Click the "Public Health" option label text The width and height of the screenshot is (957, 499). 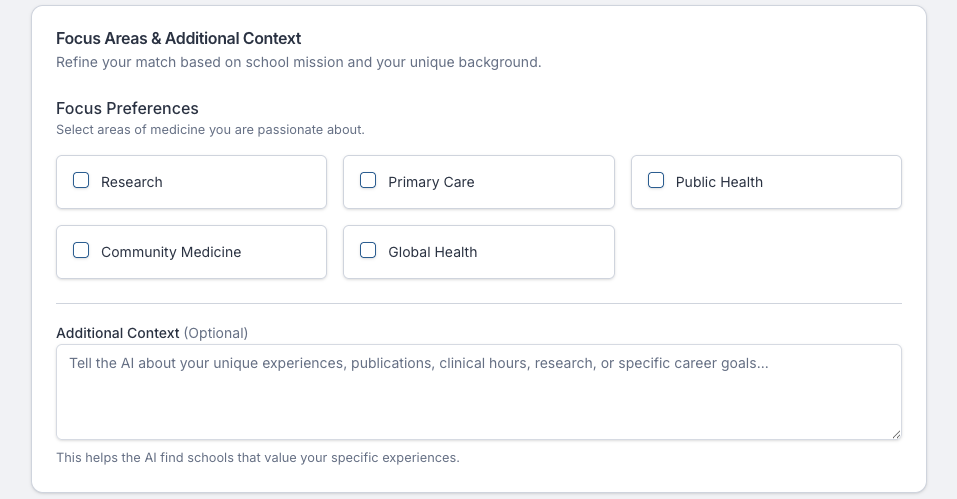point(719,182)
